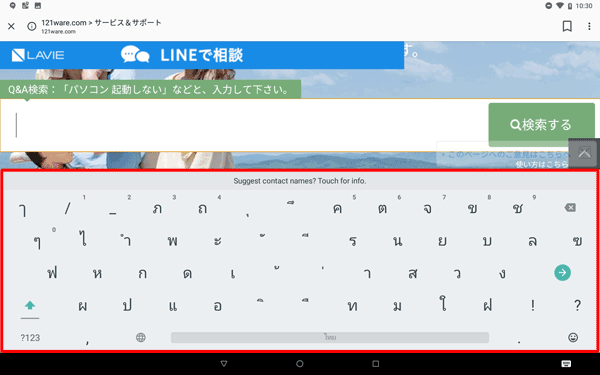Tap the slash key

click(x=67, y=208)
